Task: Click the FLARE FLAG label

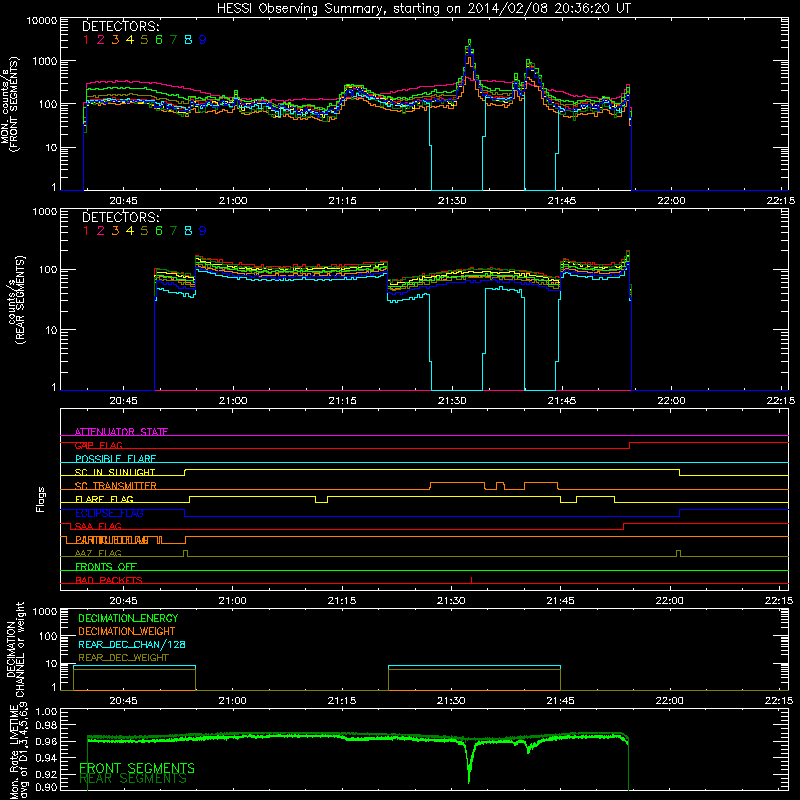Action: click(x=104, y=499)
